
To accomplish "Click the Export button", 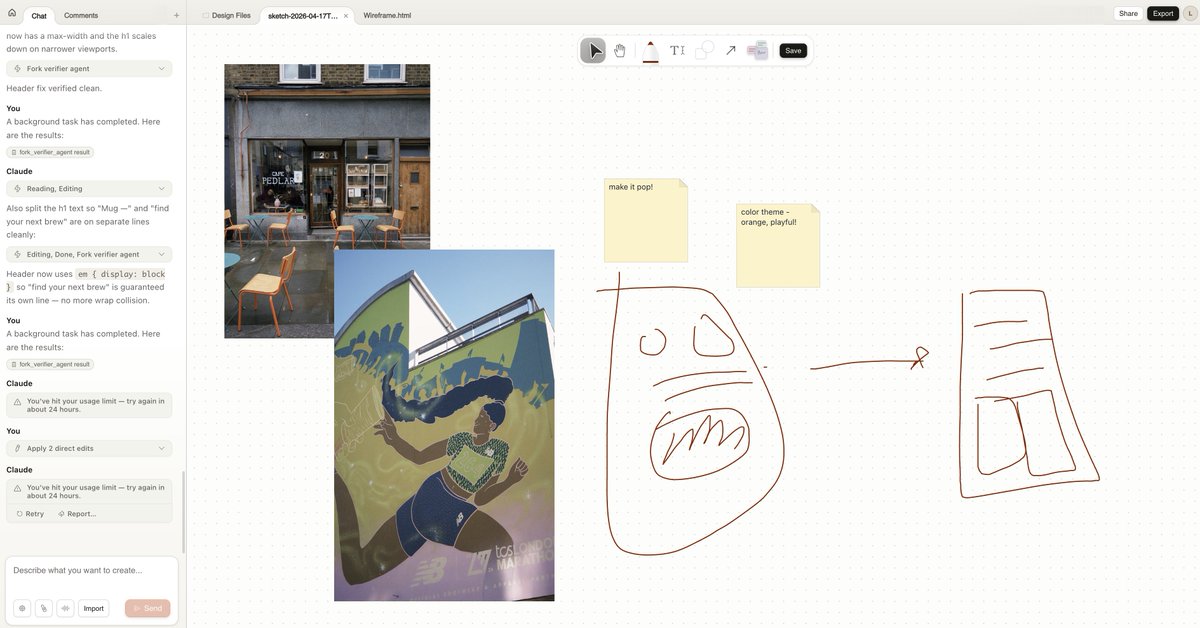I will [x=1163, y=13].
